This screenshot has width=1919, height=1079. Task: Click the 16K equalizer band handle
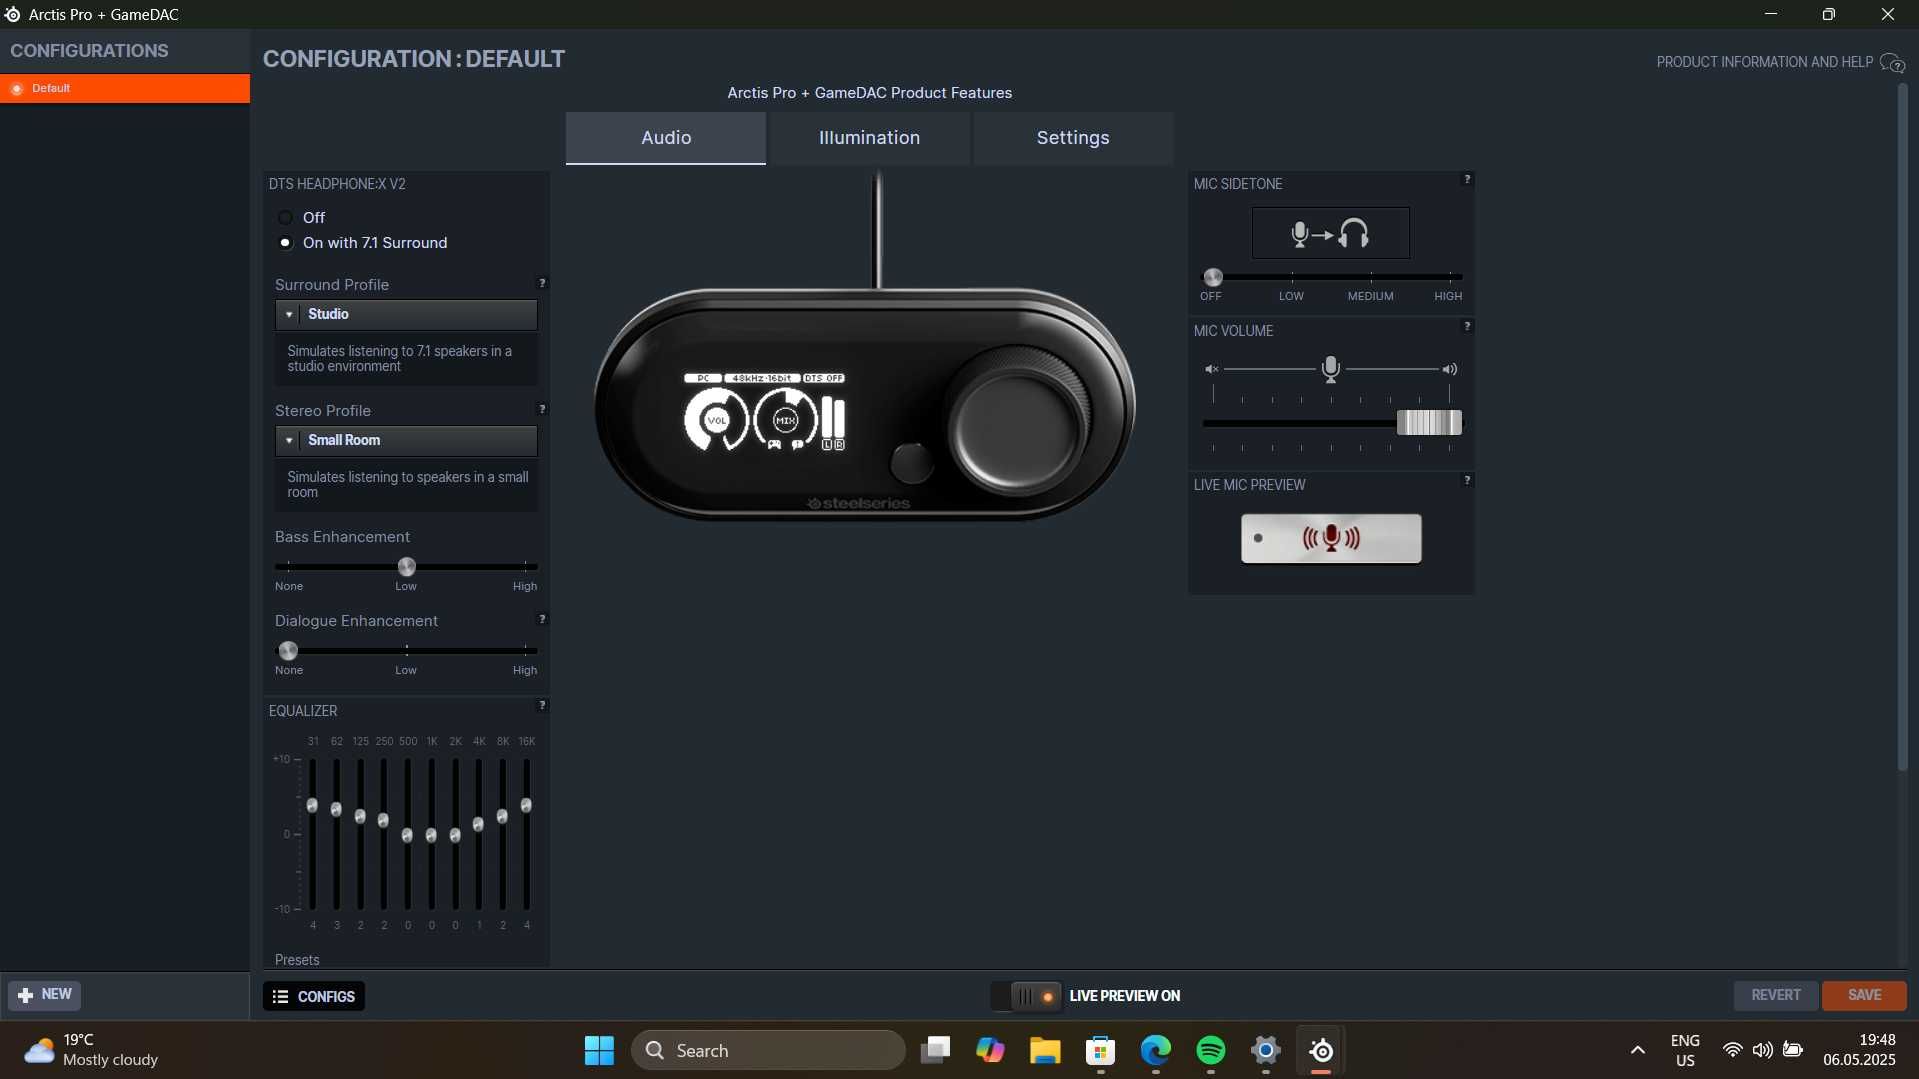point(526,806)
